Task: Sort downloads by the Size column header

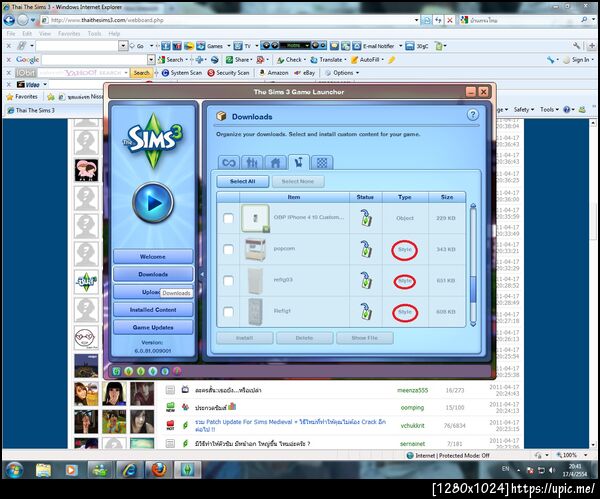Action: pos(447,197)
